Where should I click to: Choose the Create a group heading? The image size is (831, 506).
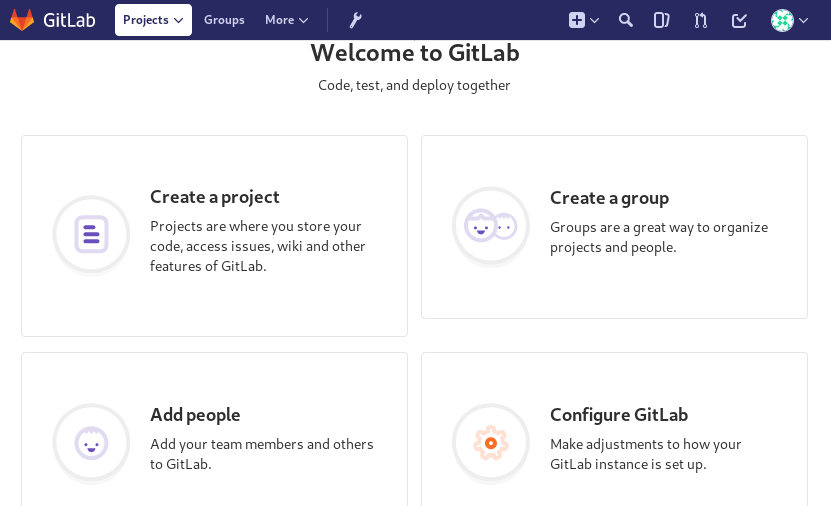[x=609, y=198]
